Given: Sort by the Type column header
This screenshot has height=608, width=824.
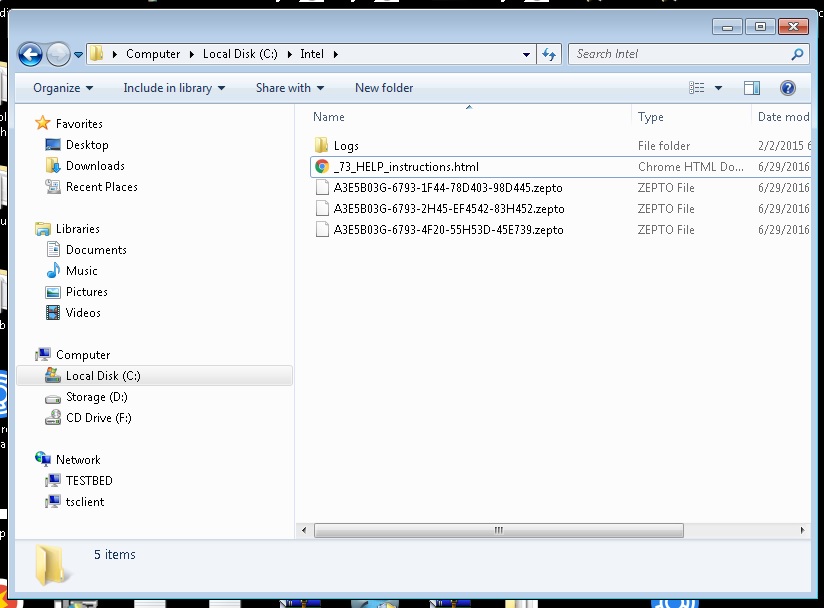Looking at the screenshot, I should (651, 117).
